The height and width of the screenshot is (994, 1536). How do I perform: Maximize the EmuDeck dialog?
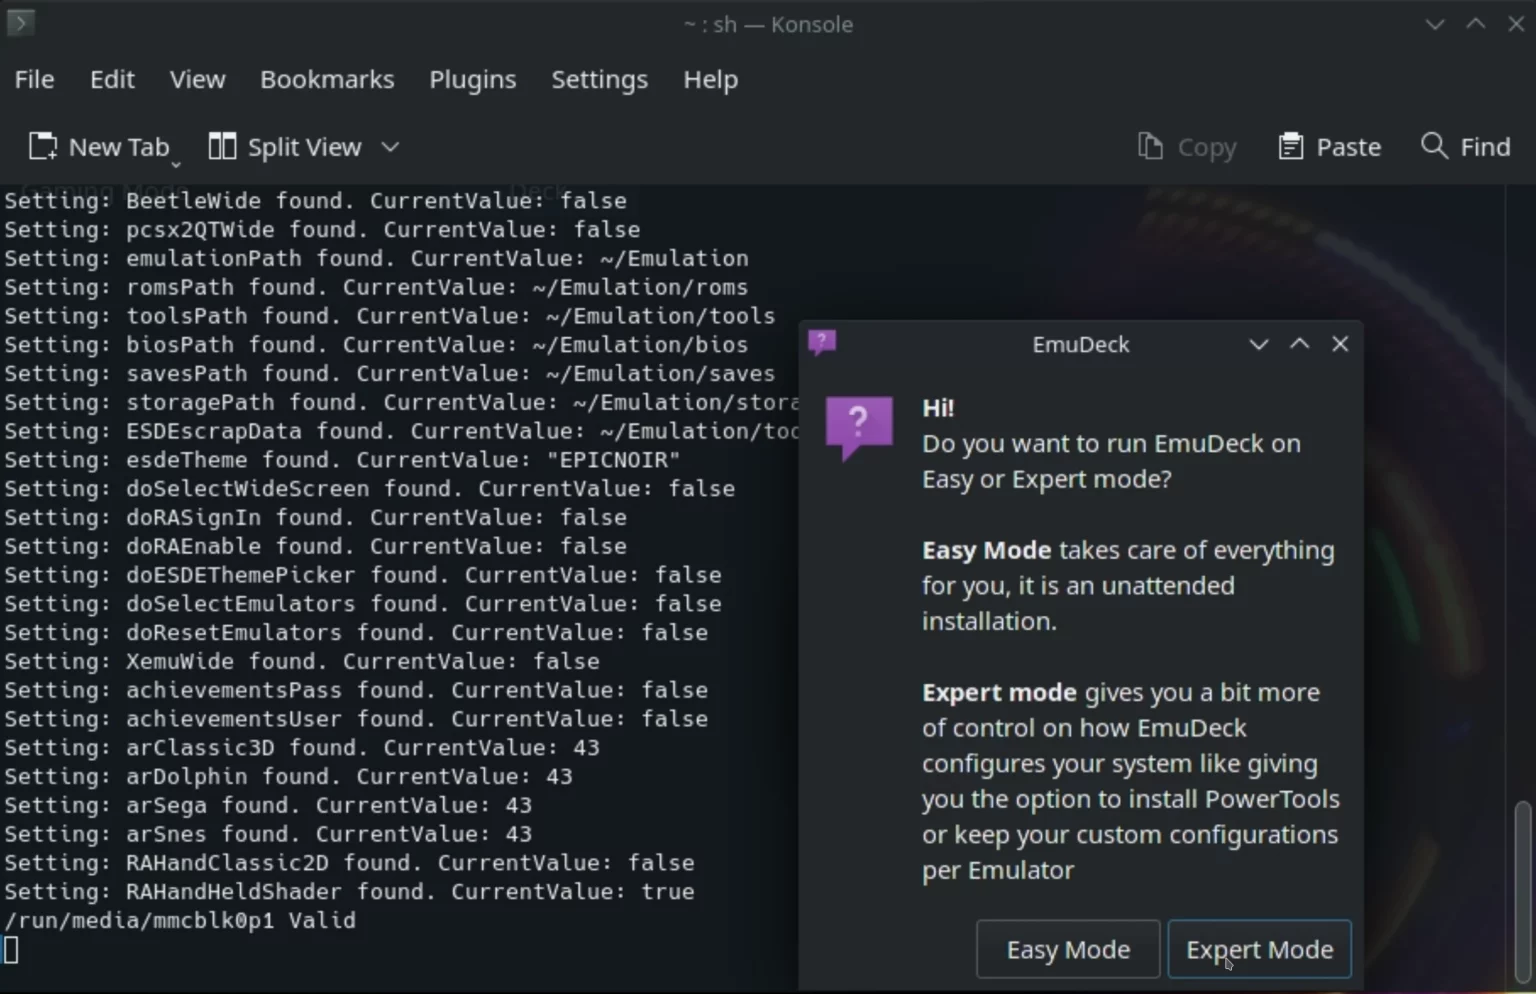click(x=1299, y=344)
